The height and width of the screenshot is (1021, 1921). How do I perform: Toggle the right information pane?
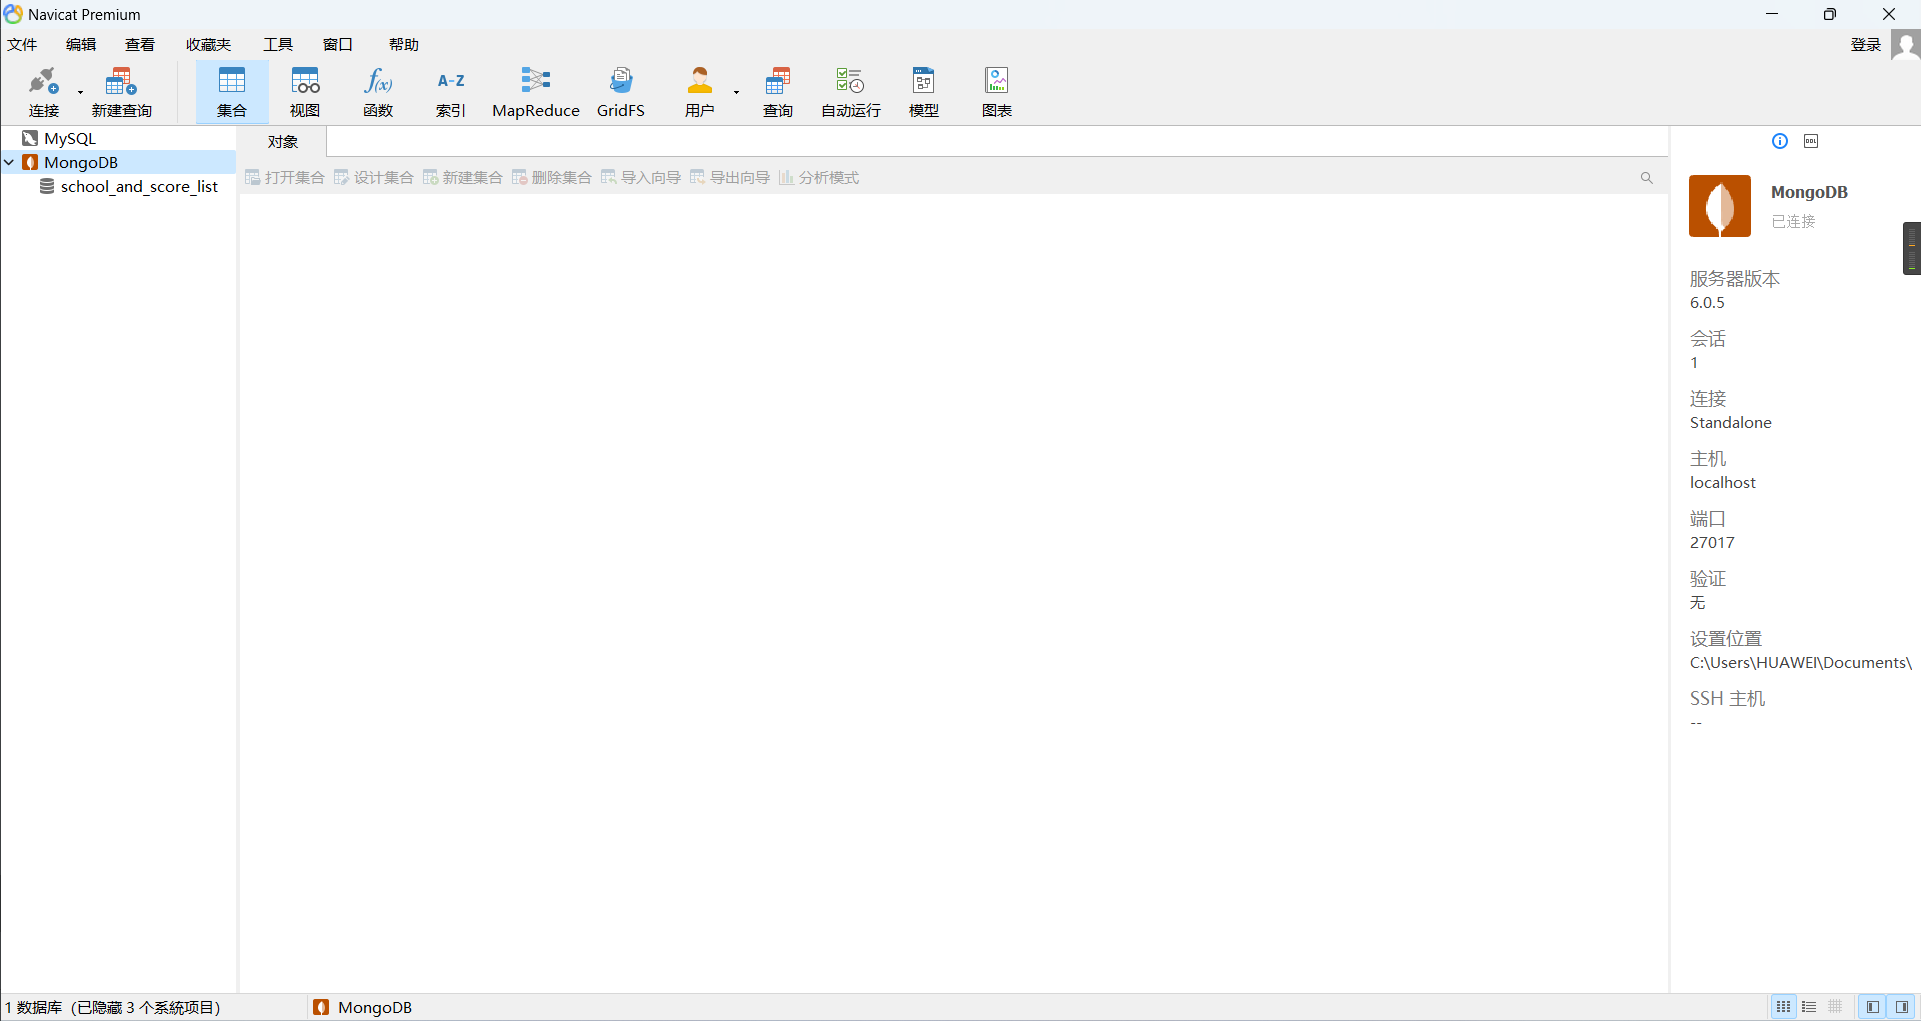click(x=1902, y=1007)
